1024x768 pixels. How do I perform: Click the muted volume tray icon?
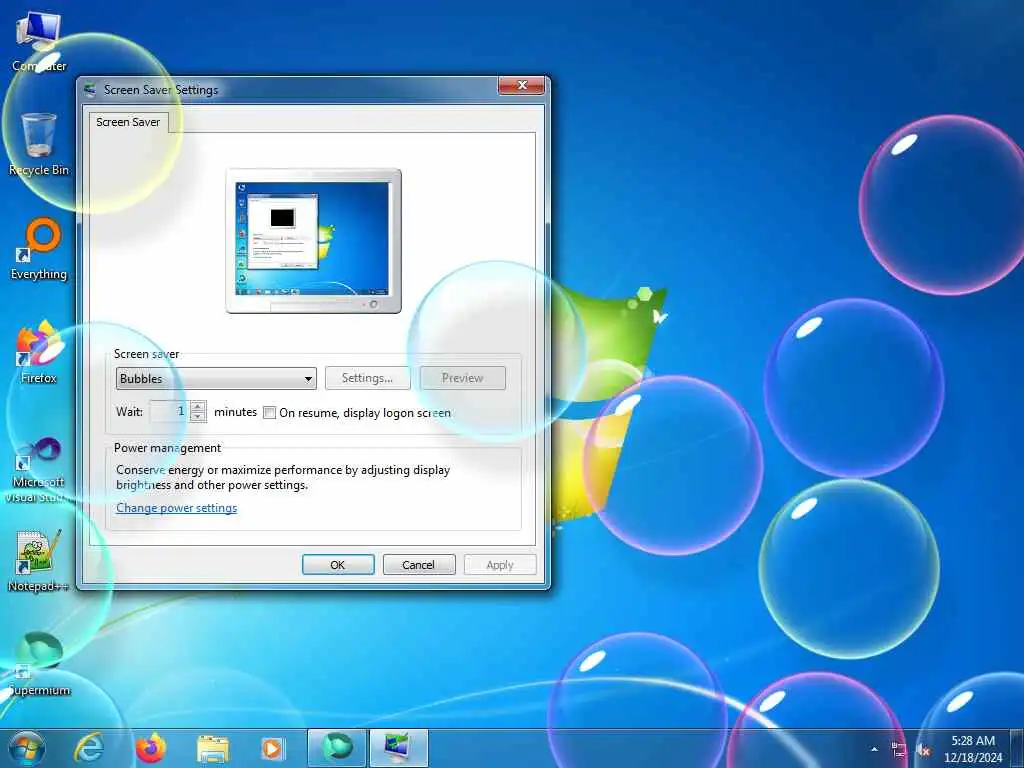click(x=923, y=750)
